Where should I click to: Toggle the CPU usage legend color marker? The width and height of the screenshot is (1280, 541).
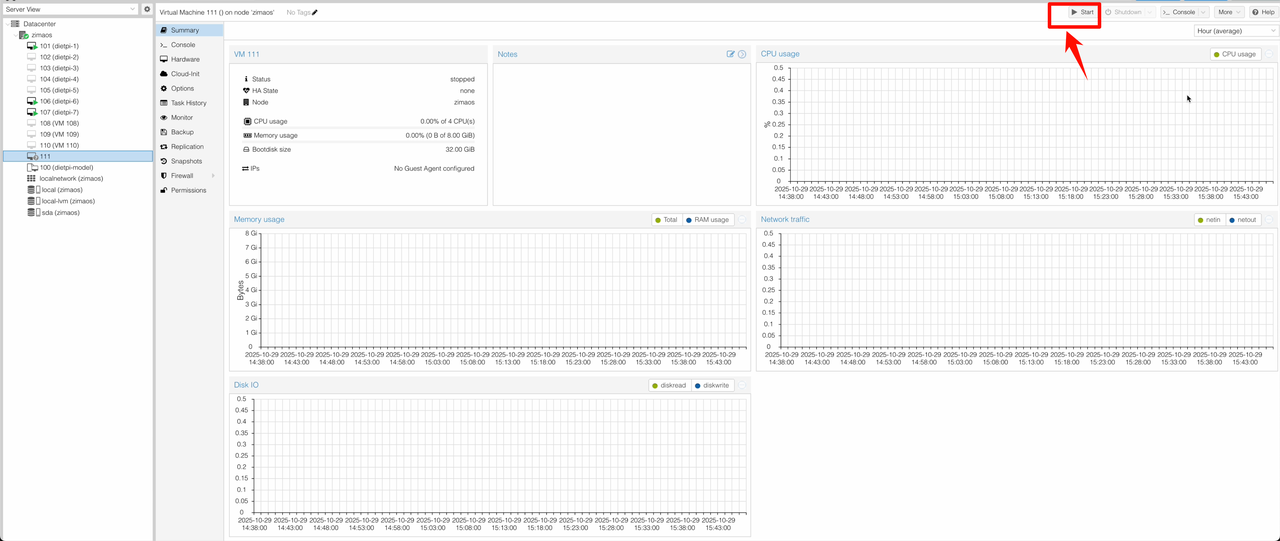pyautogui.click(x=1217, y=54)
